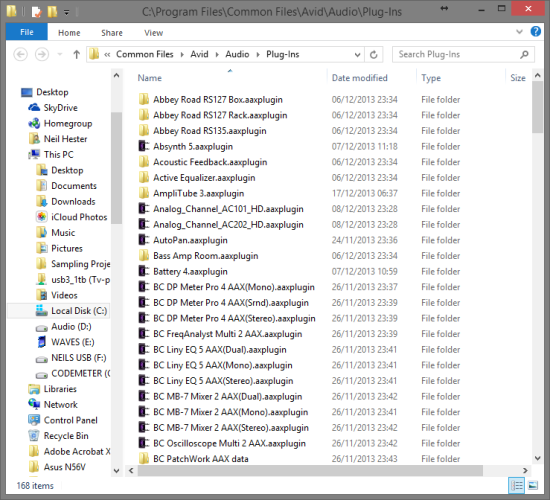The height and width of the screenshot is (500, 550).
Task: Open the Share ribbon tab
Action: (x=112, y=33)
